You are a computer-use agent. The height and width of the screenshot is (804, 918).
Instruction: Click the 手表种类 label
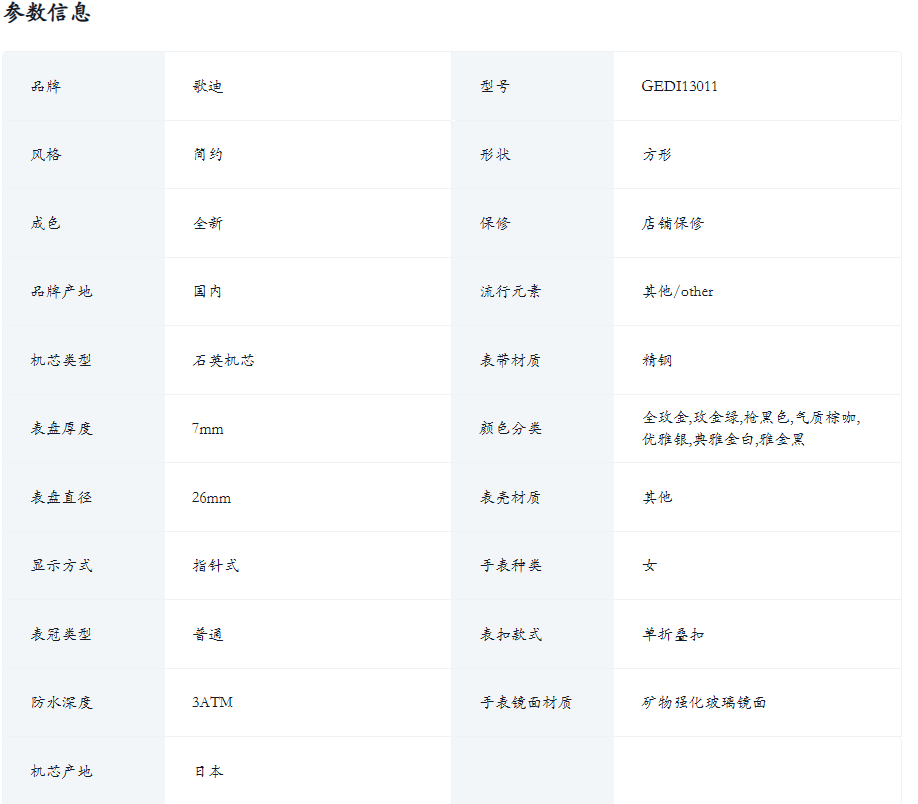[510, 566]
